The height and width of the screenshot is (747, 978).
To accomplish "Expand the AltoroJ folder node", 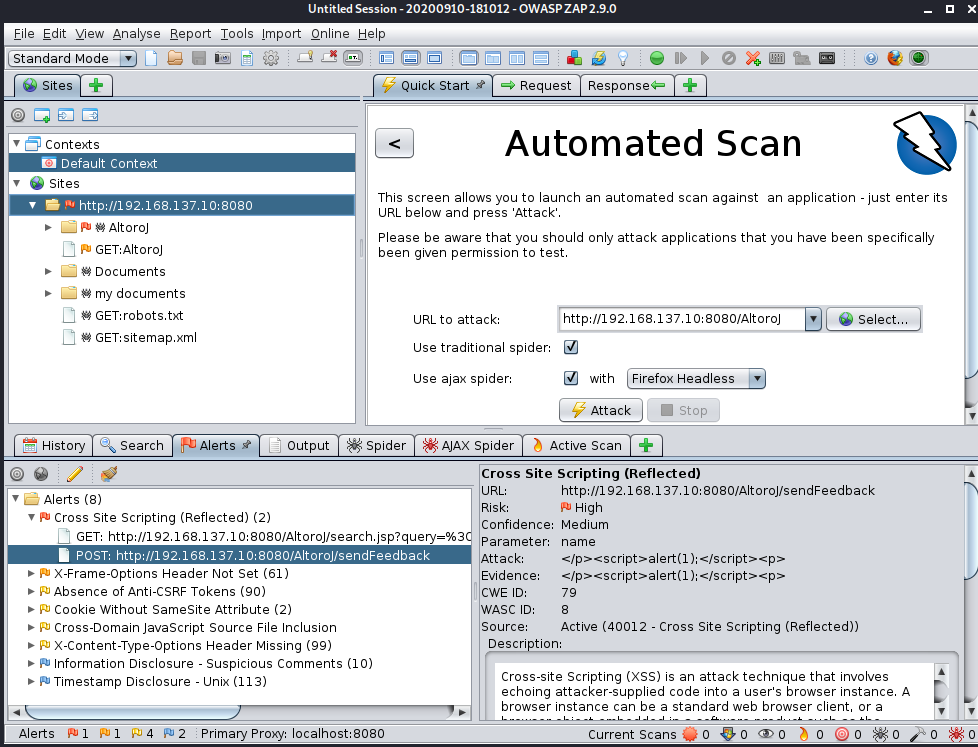I will coord(48,227).
